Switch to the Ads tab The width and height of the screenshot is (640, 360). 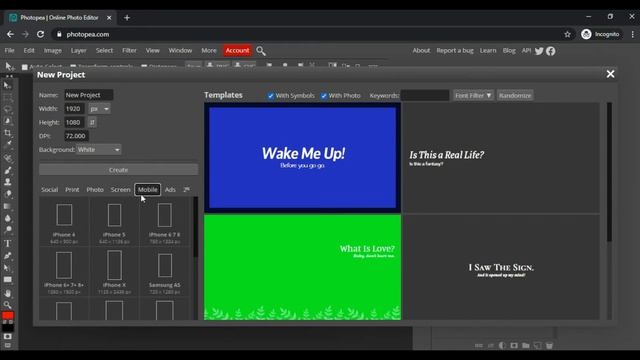(x=170, y=190)
